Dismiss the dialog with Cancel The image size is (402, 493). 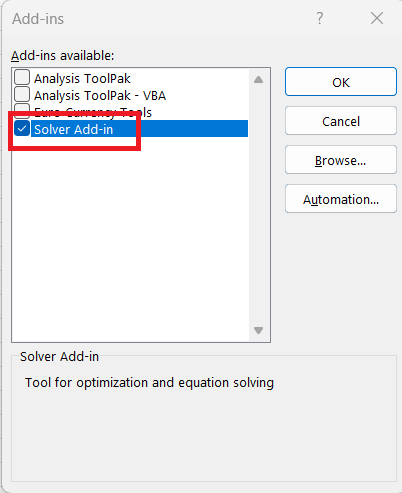click(x=341, y=121)
